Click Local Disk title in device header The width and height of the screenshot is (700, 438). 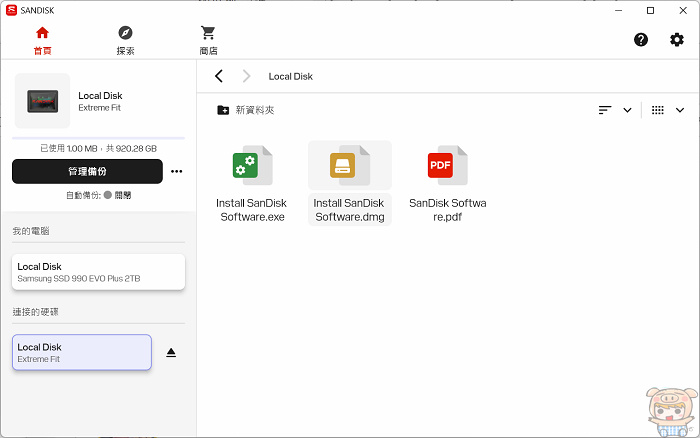coord(100,96)
